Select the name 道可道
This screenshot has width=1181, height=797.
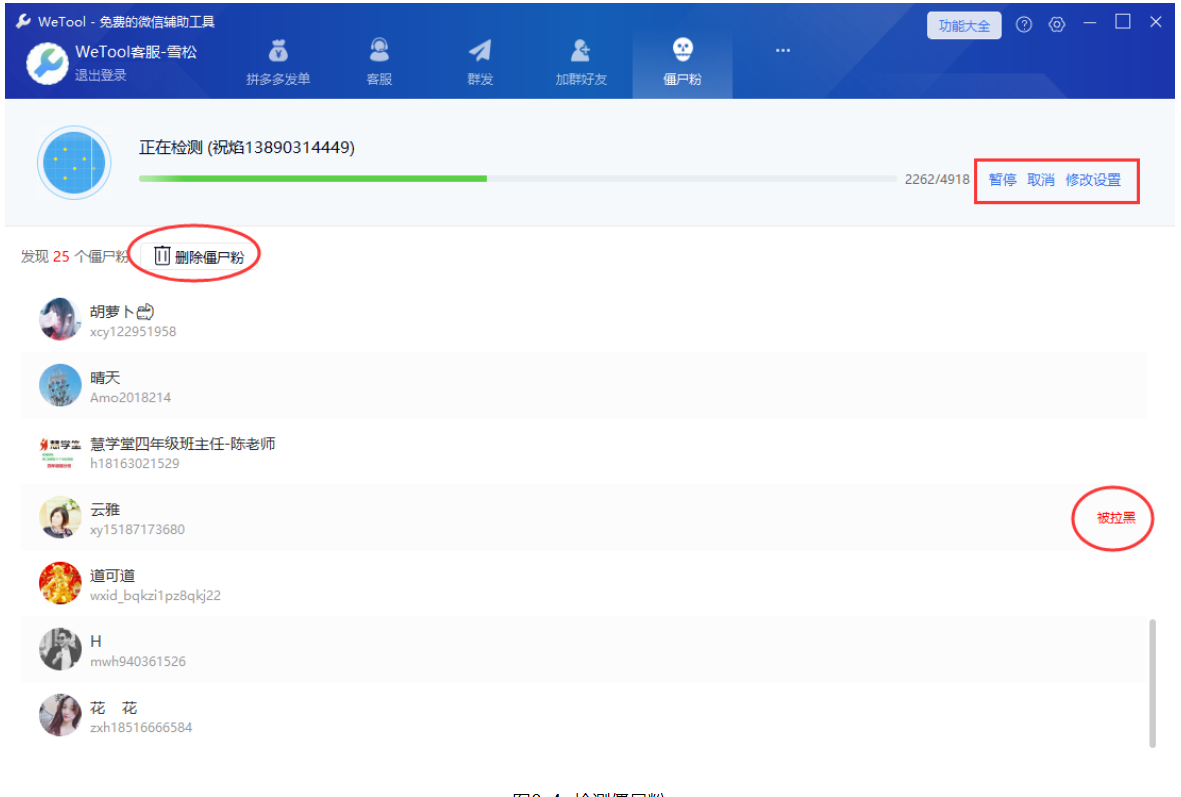coord(112,576)
